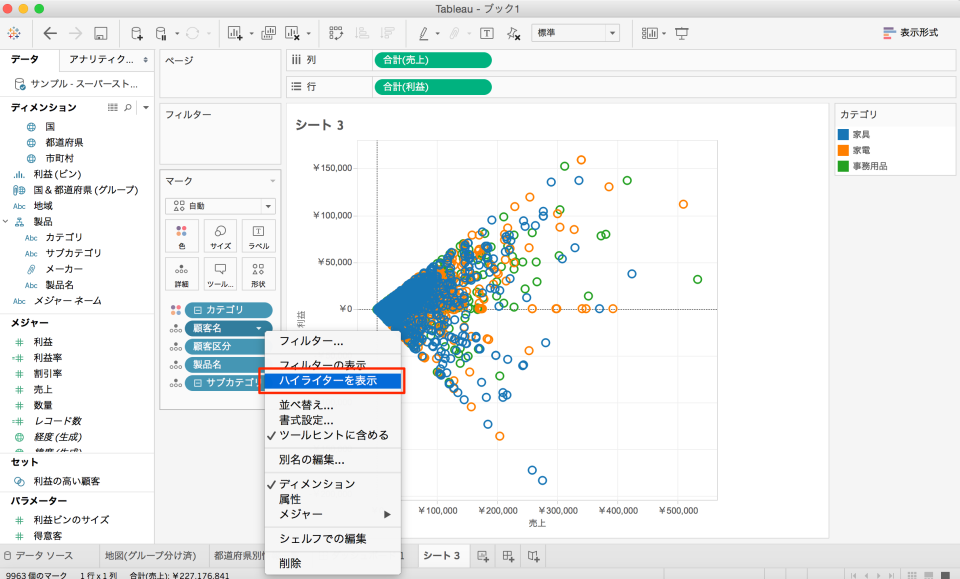Choose ハイライターを表示 from the menu
The image size is (960, 579).
[x=330, y=380]
